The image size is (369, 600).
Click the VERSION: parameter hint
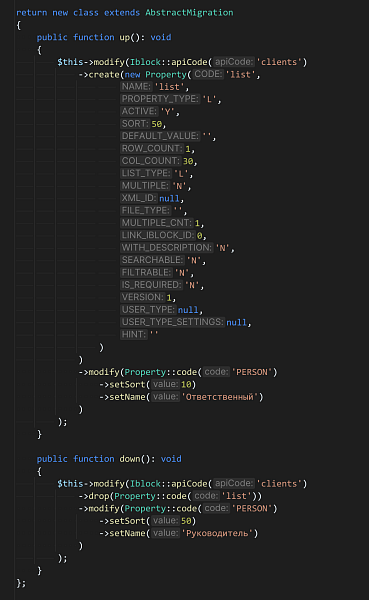[x=142, y=297]
